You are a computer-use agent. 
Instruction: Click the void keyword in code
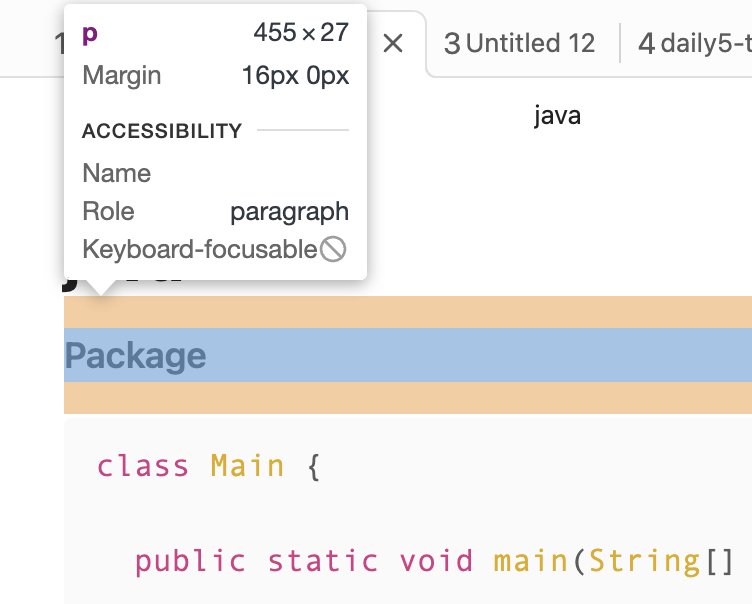[x=436, y=561]
